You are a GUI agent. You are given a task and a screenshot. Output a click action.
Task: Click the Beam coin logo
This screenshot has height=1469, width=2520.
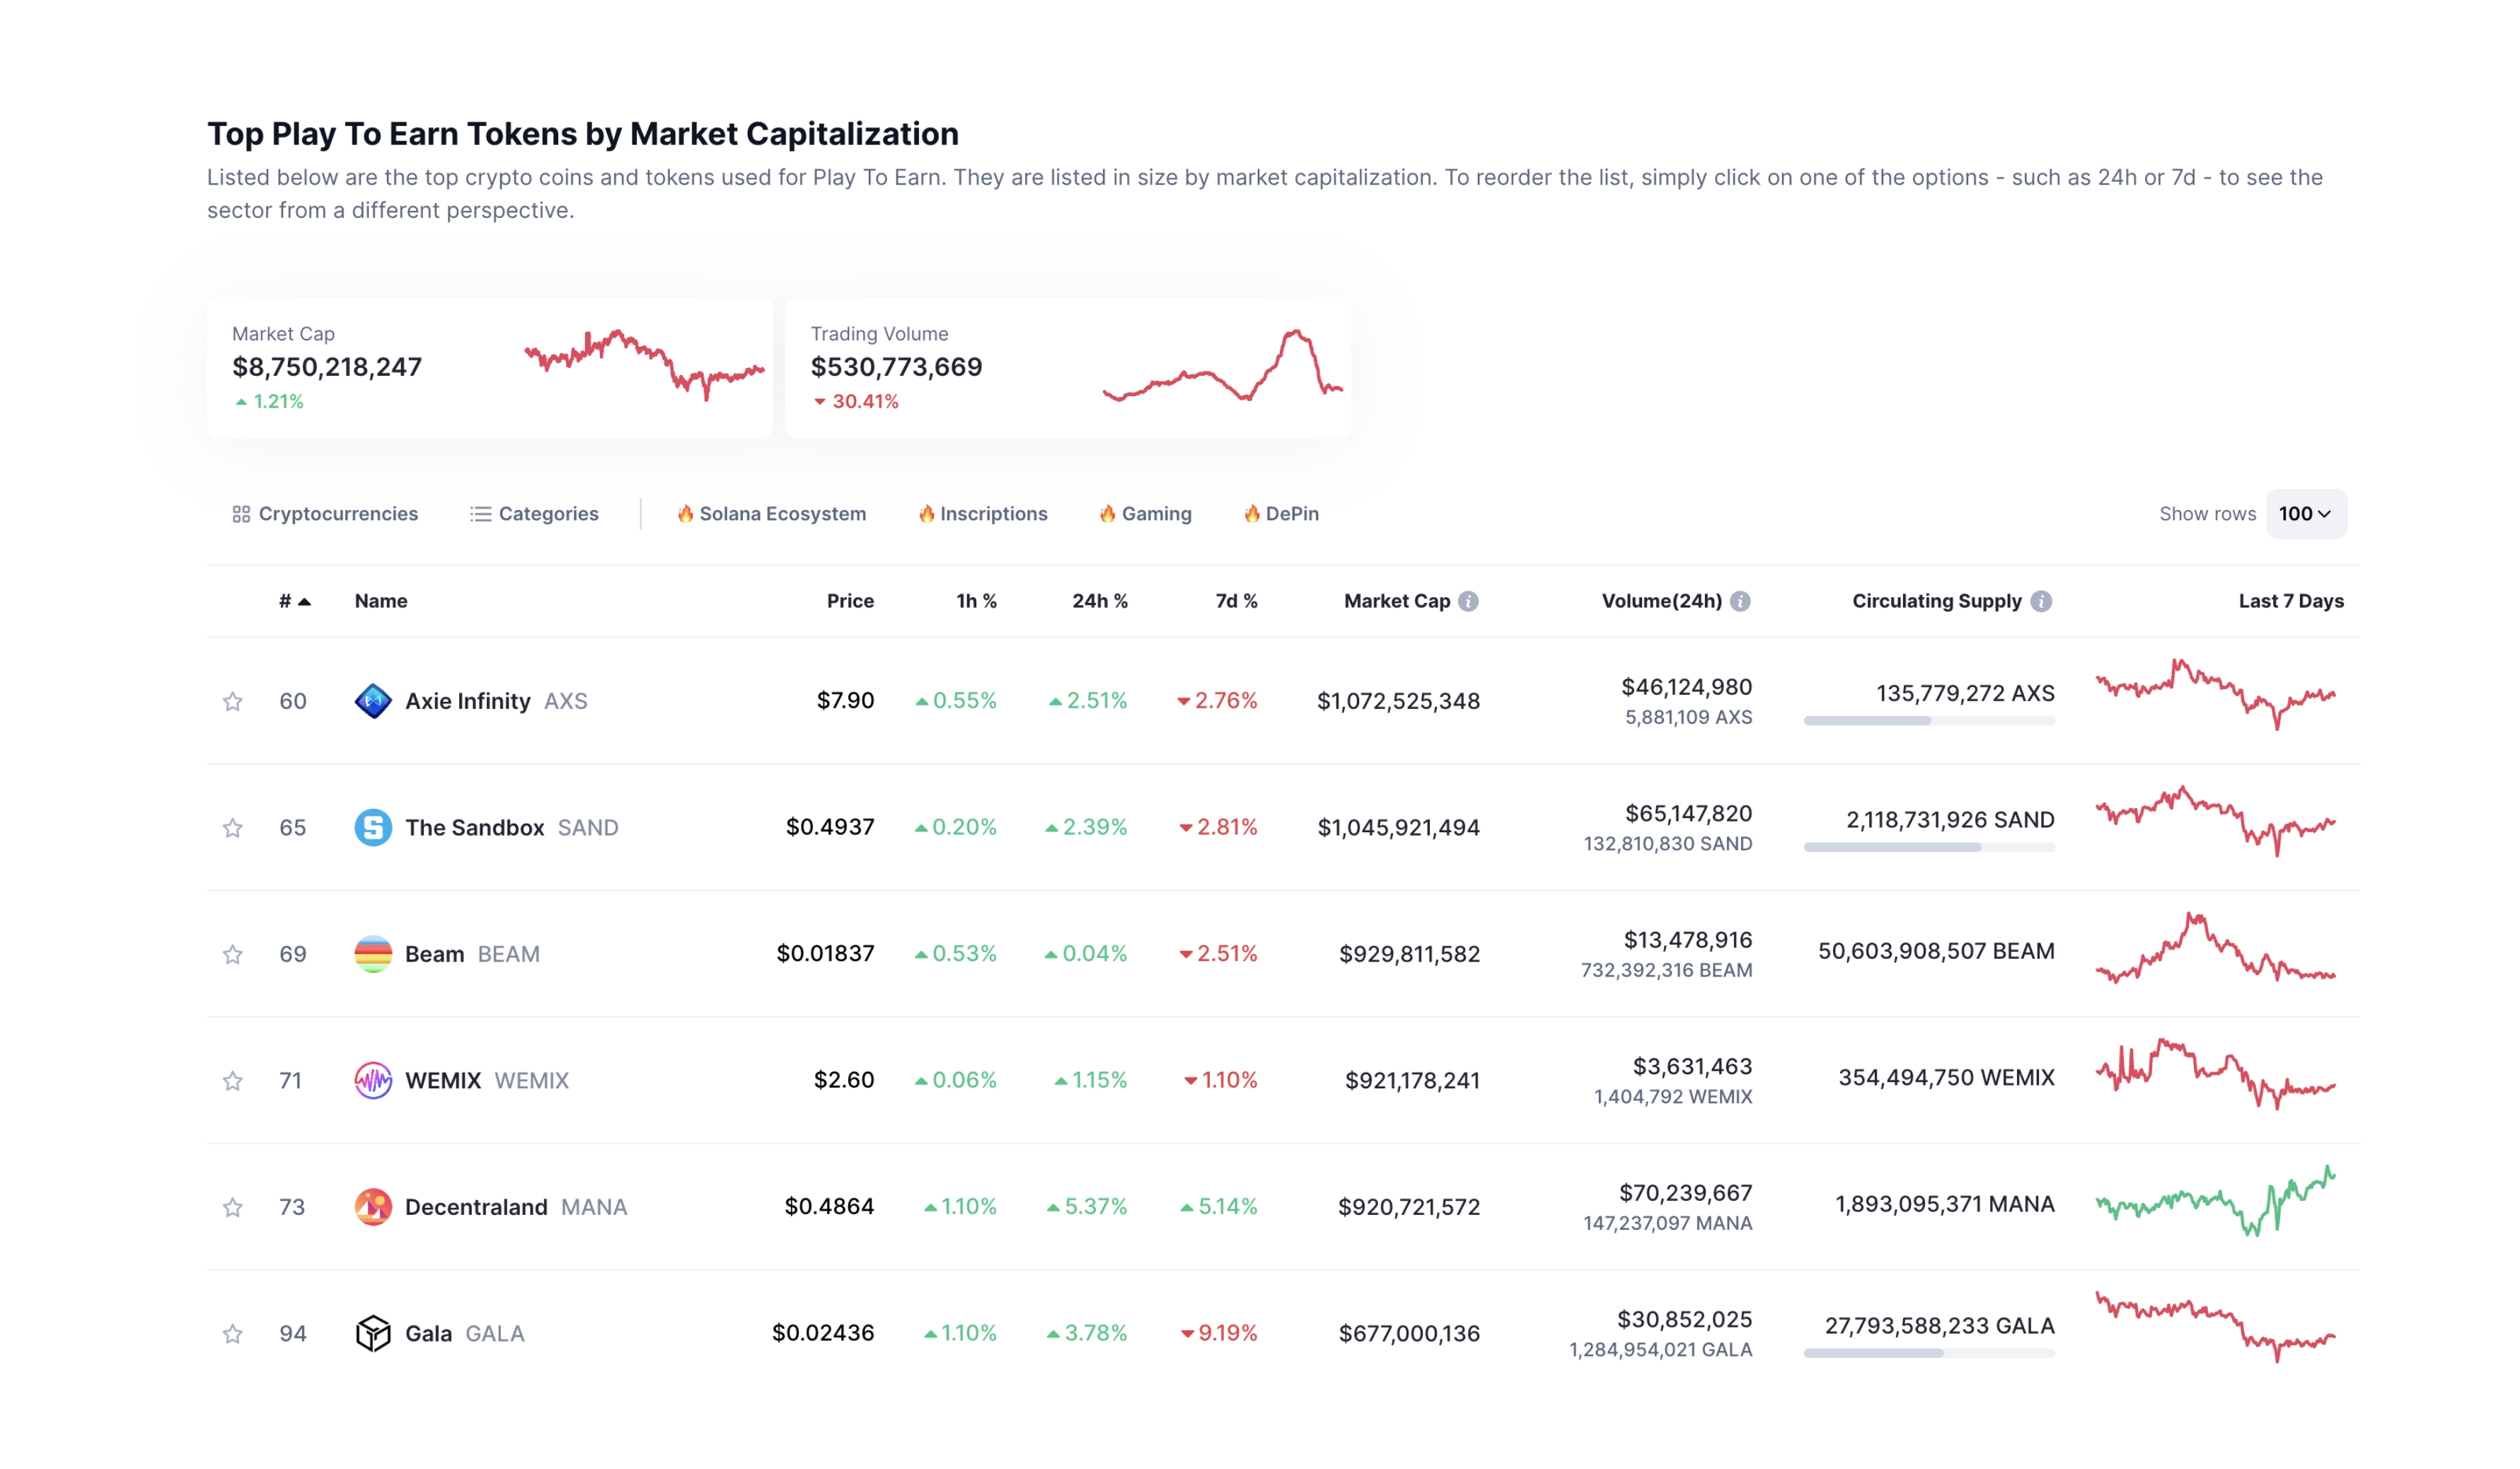tap(373, 954)
